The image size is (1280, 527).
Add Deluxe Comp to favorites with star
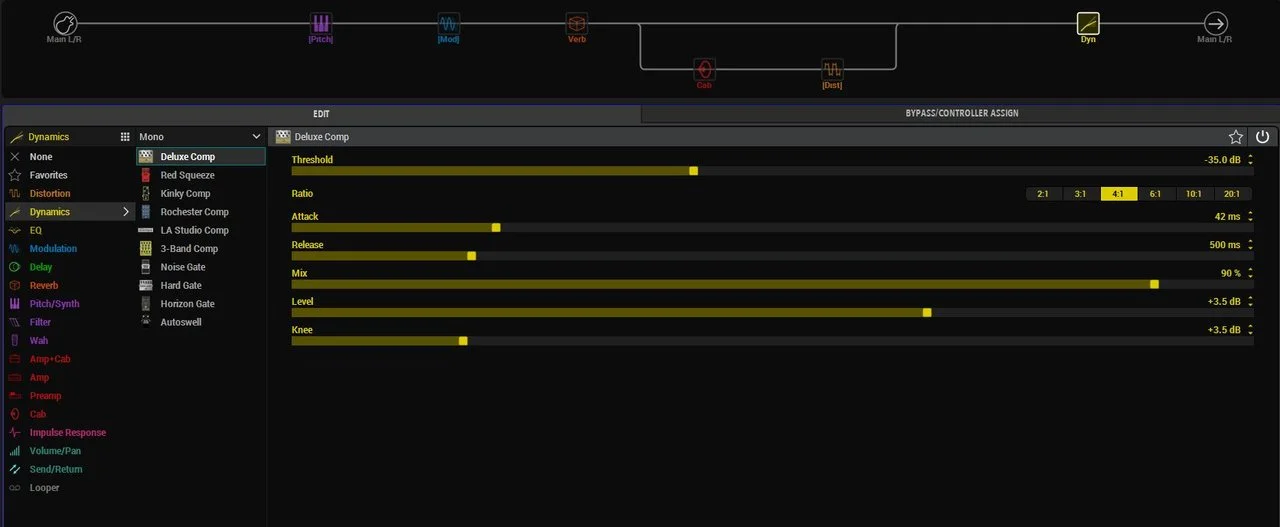pyautogui.click(x=1236, y=137)
